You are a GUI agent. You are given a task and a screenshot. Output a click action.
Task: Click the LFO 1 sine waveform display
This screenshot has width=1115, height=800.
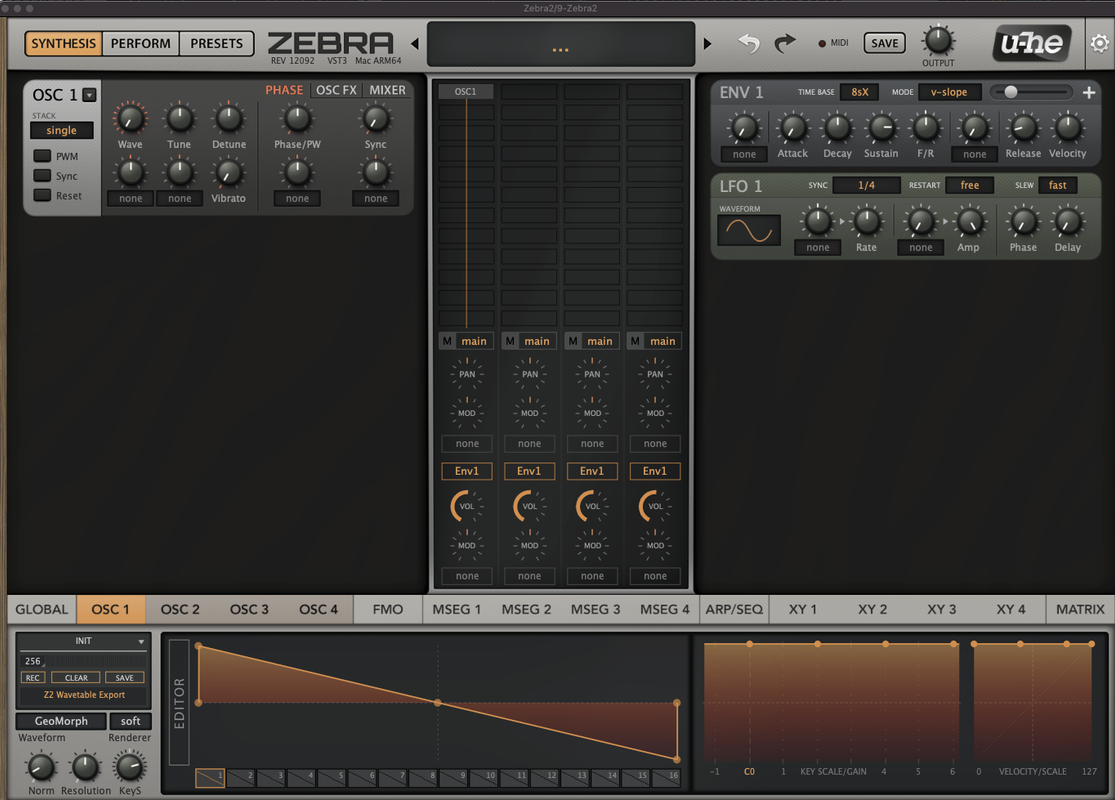point(749,230)
